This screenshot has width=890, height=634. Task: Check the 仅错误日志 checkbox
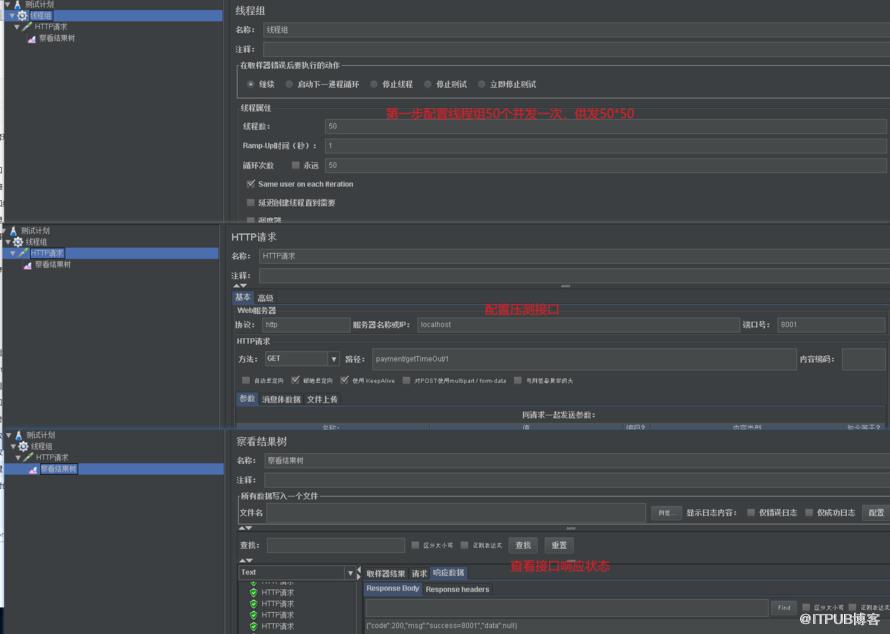pyautogui.click(x=751, y=513)
